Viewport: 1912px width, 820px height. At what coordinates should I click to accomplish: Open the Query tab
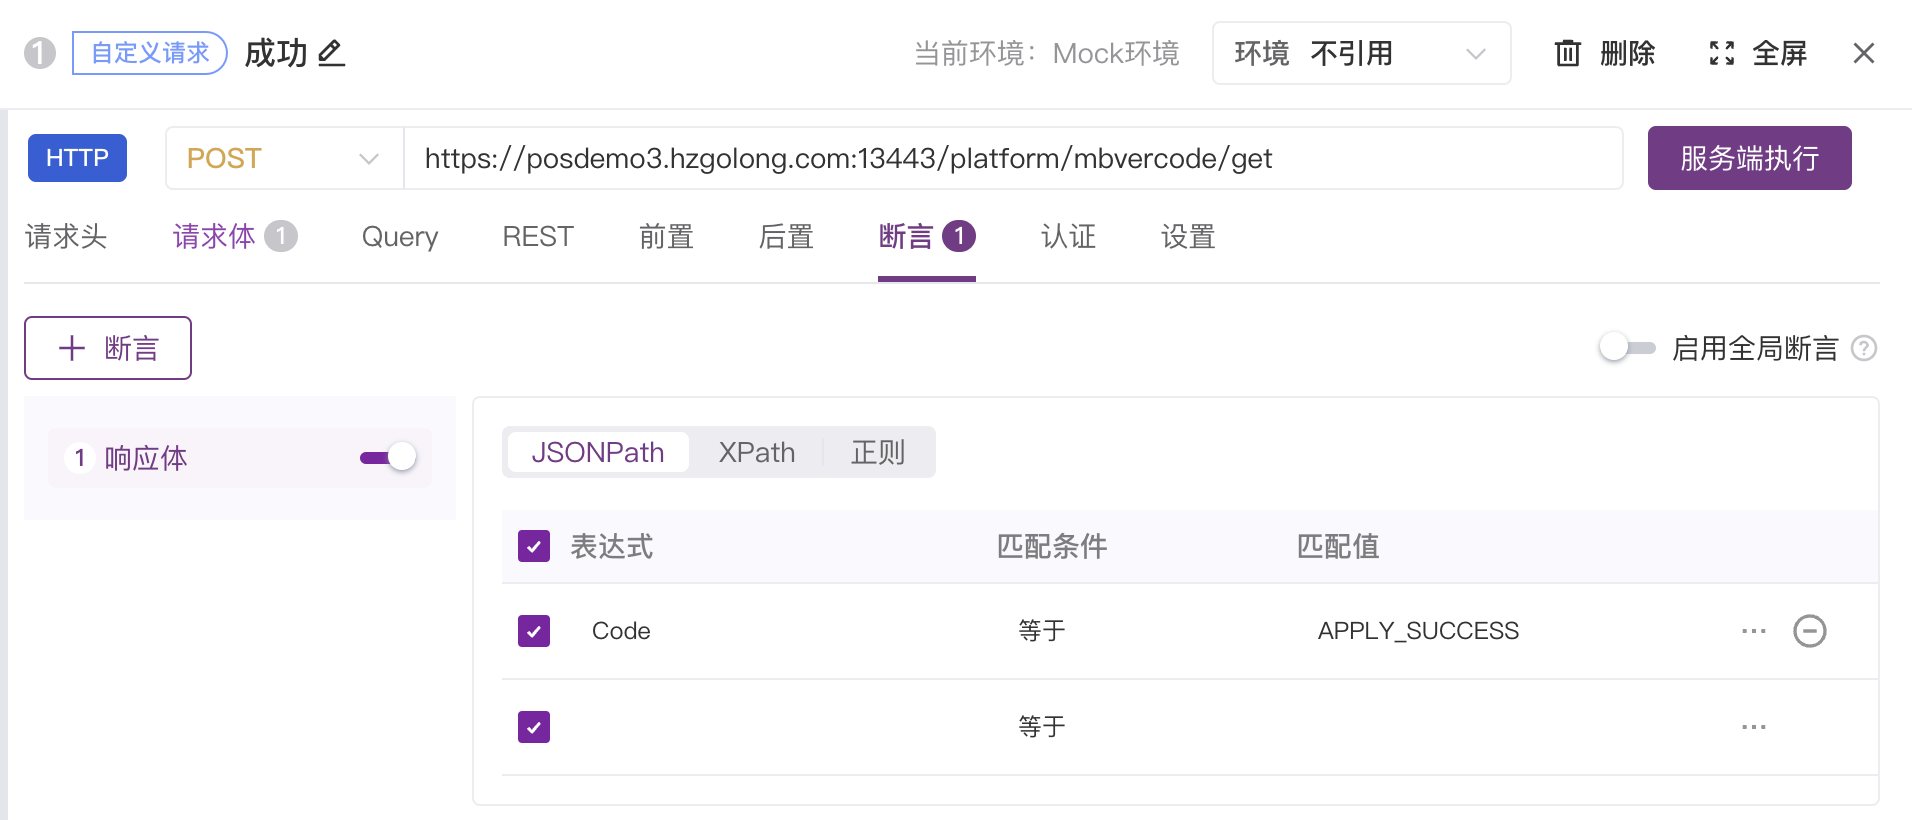(400, 236)
